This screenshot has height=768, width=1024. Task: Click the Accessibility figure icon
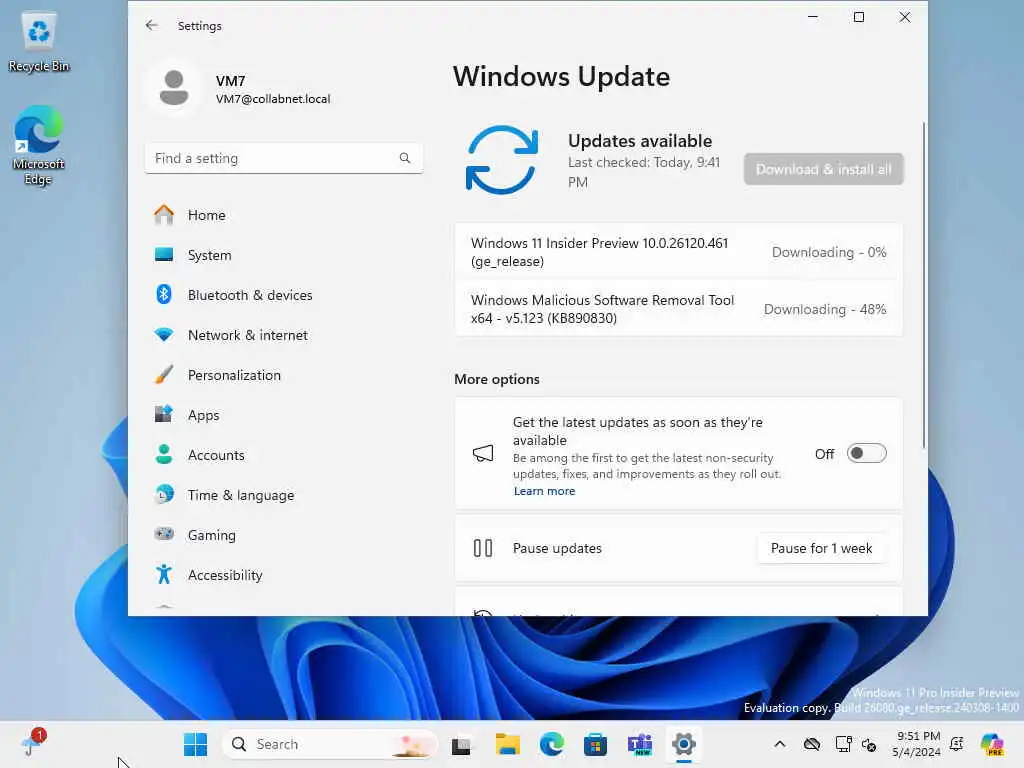click(164, 575)
